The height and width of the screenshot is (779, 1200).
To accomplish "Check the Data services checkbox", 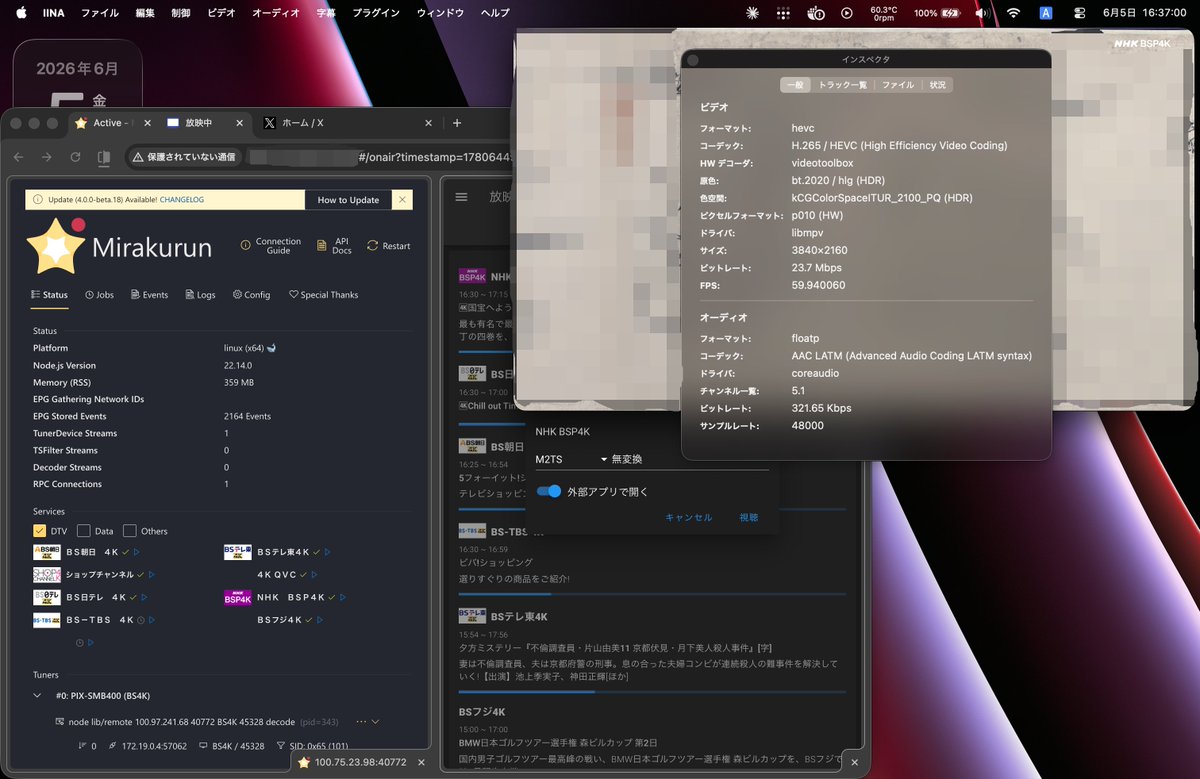I will (x=84, y=531).
